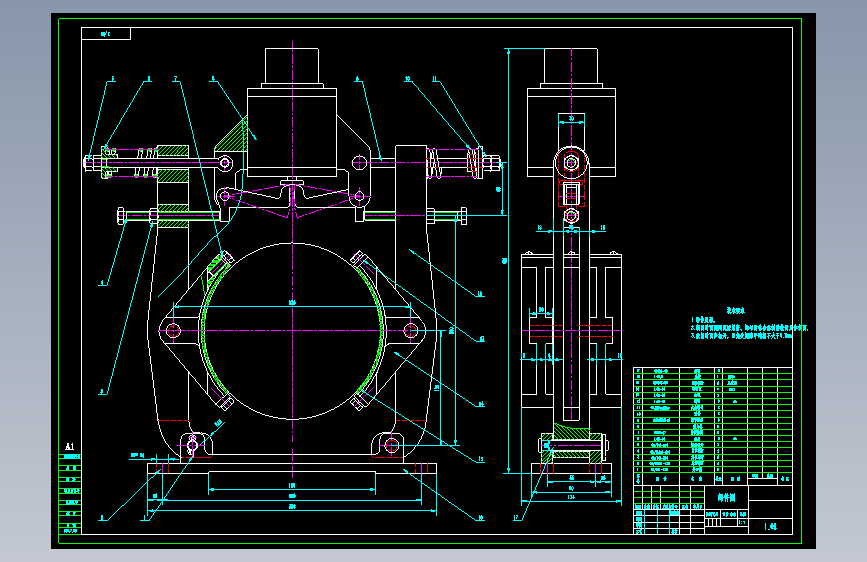Click the bolt head at lower-left horizontal bolt end
This screenshot has height=562, width=867.
click(x=121, y=216)
